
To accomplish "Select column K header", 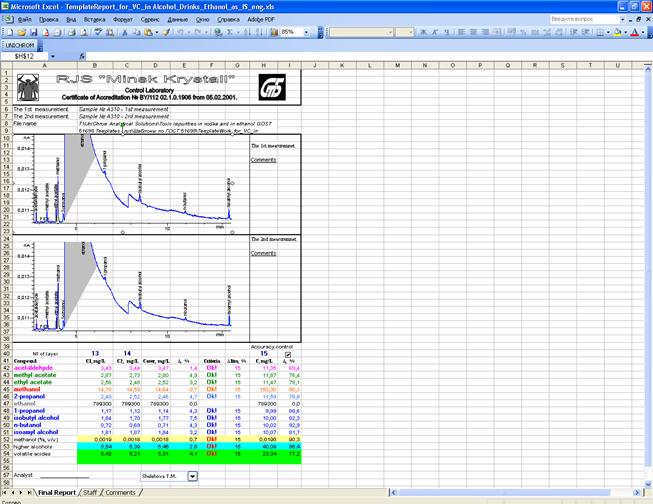I will point(342,65).
